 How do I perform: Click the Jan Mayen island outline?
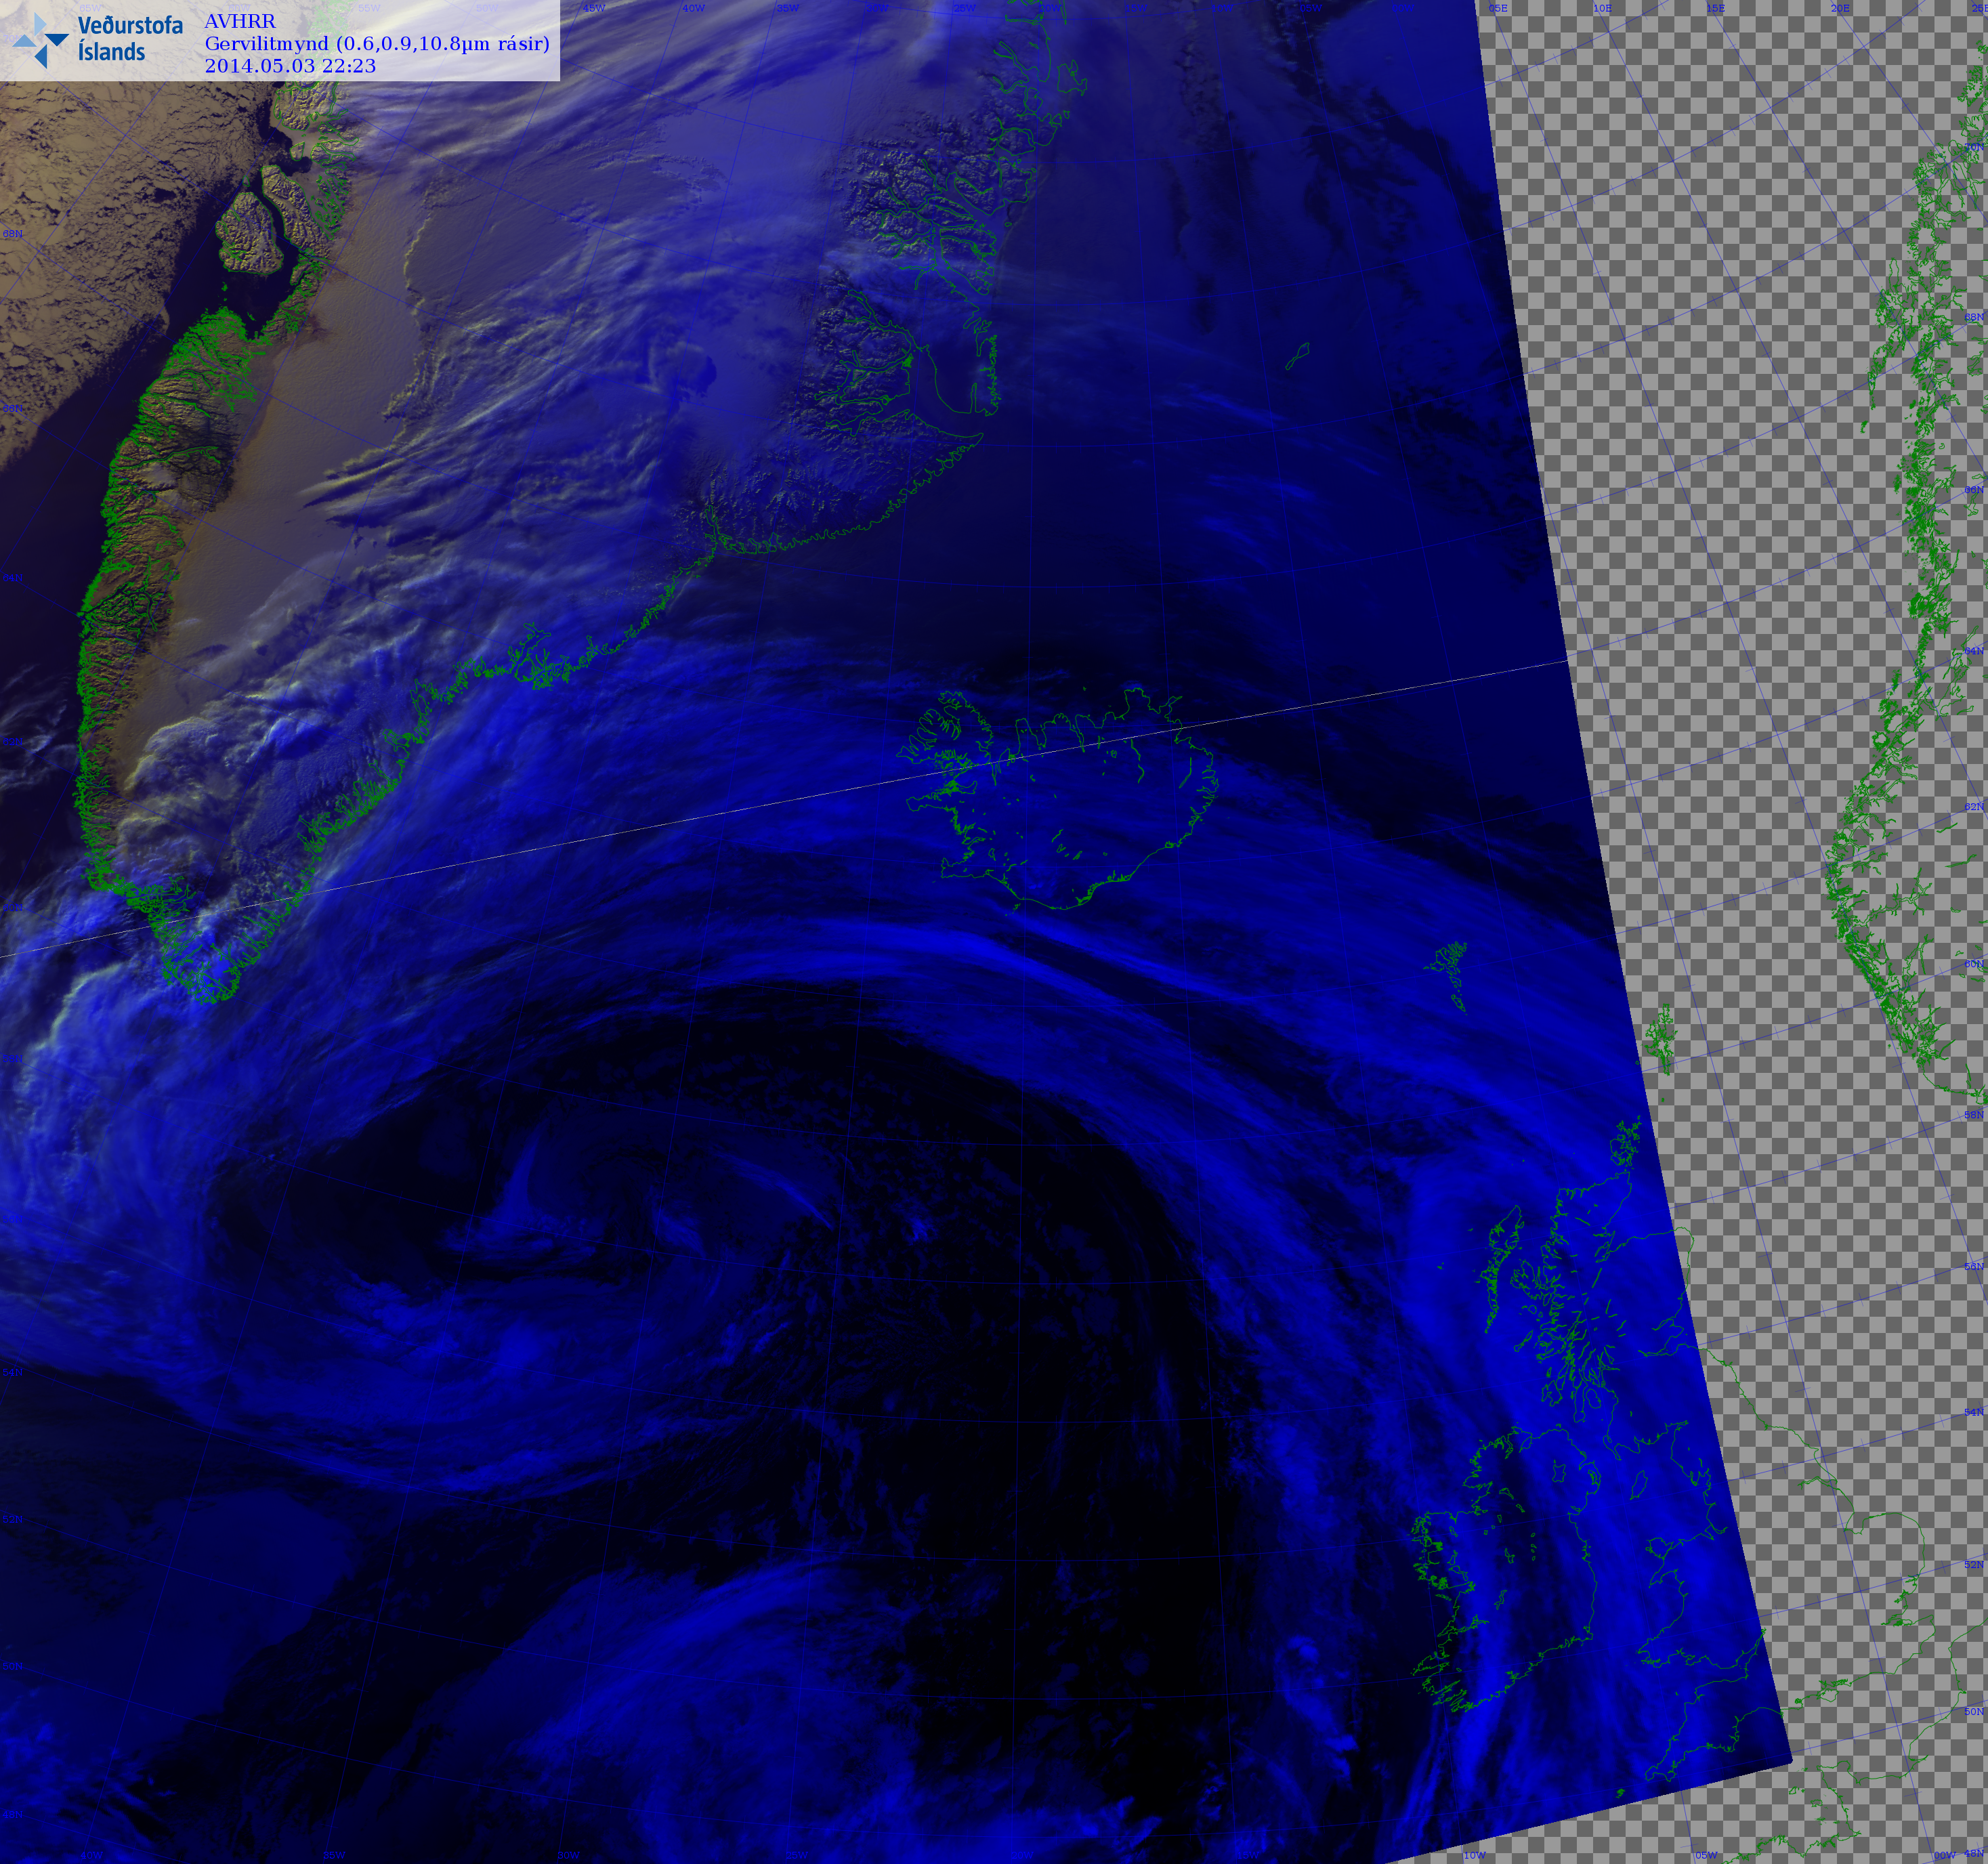coord(1297,355)
